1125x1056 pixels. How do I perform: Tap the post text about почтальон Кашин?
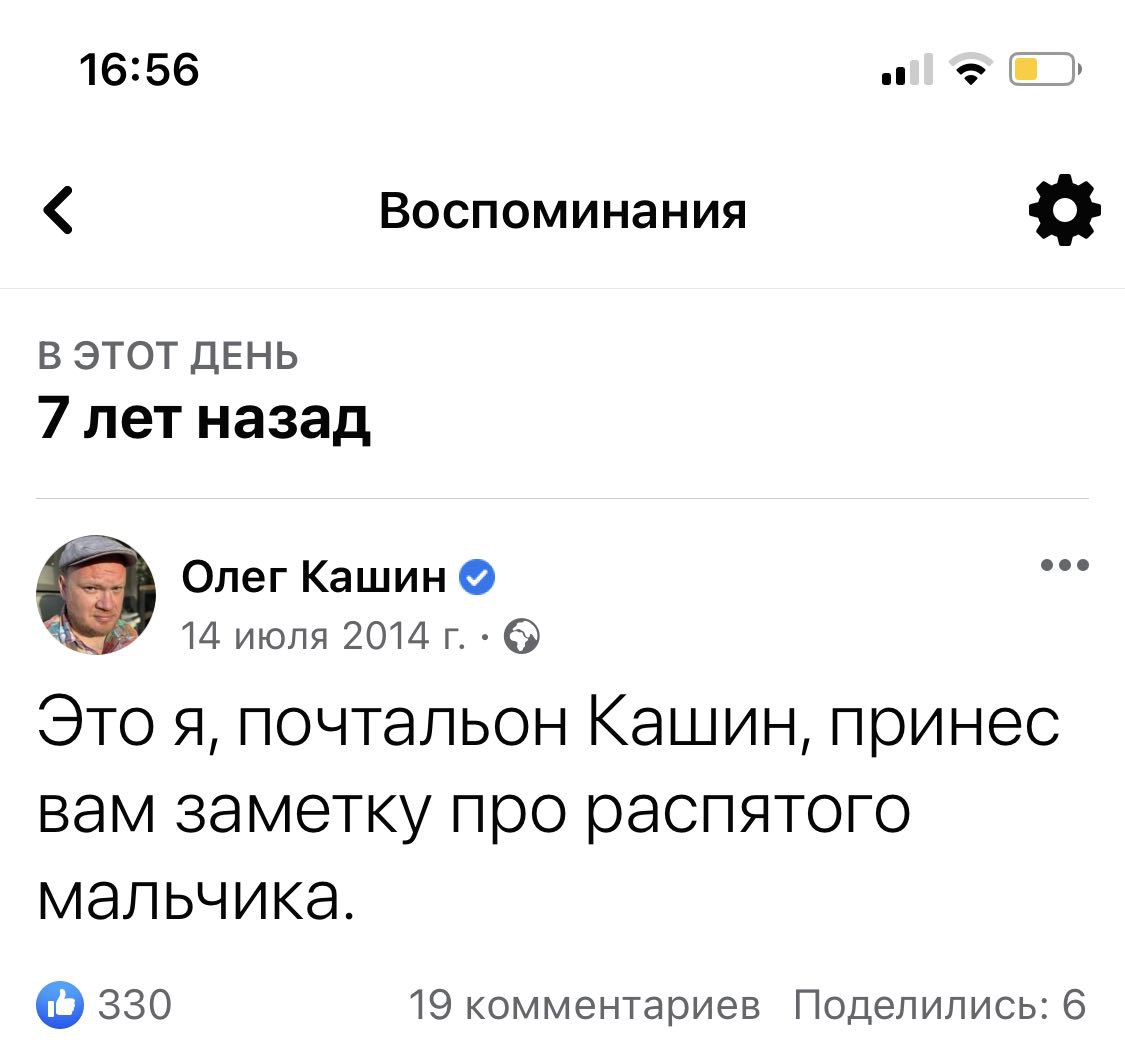(x=547, y=808)
